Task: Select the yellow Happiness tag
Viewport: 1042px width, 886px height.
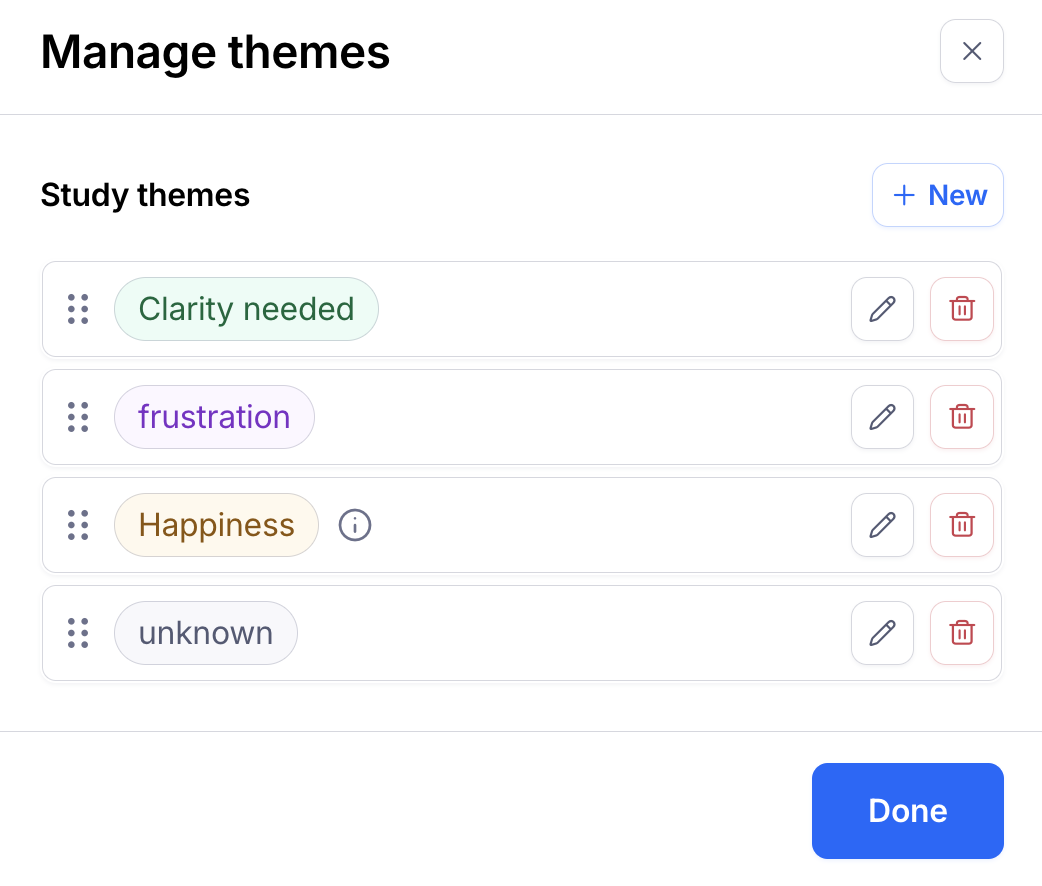Action: point(216,525)
